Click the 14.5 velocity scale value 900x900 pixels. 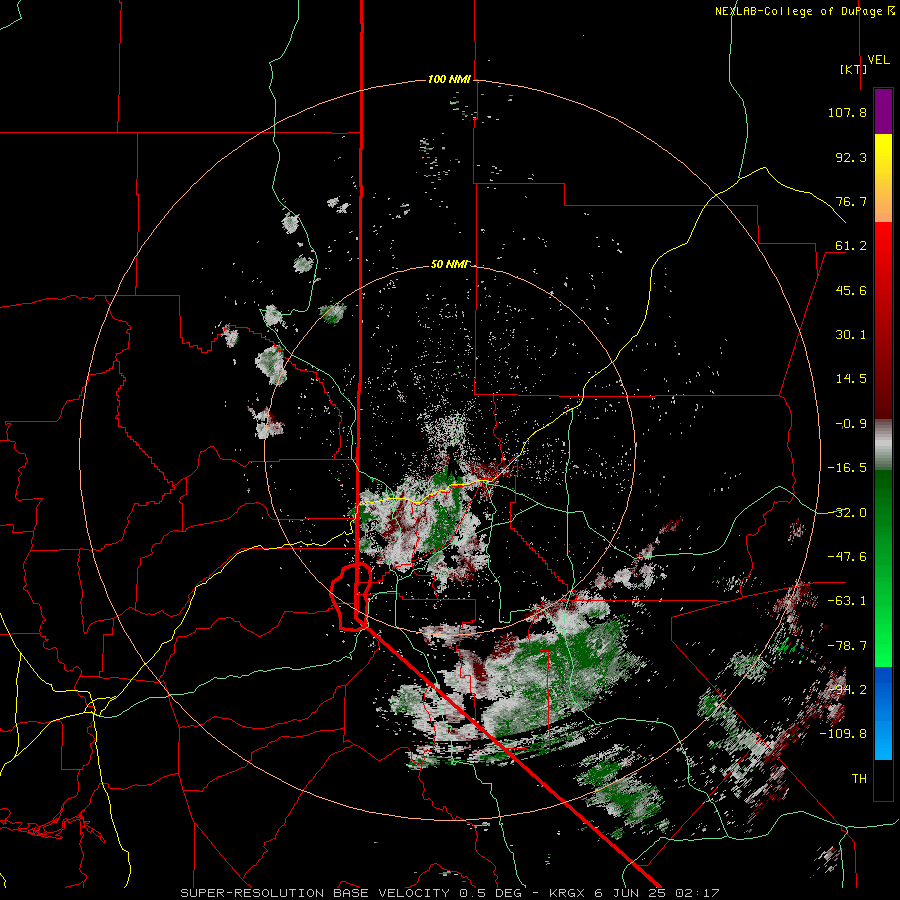click(851, 379)
